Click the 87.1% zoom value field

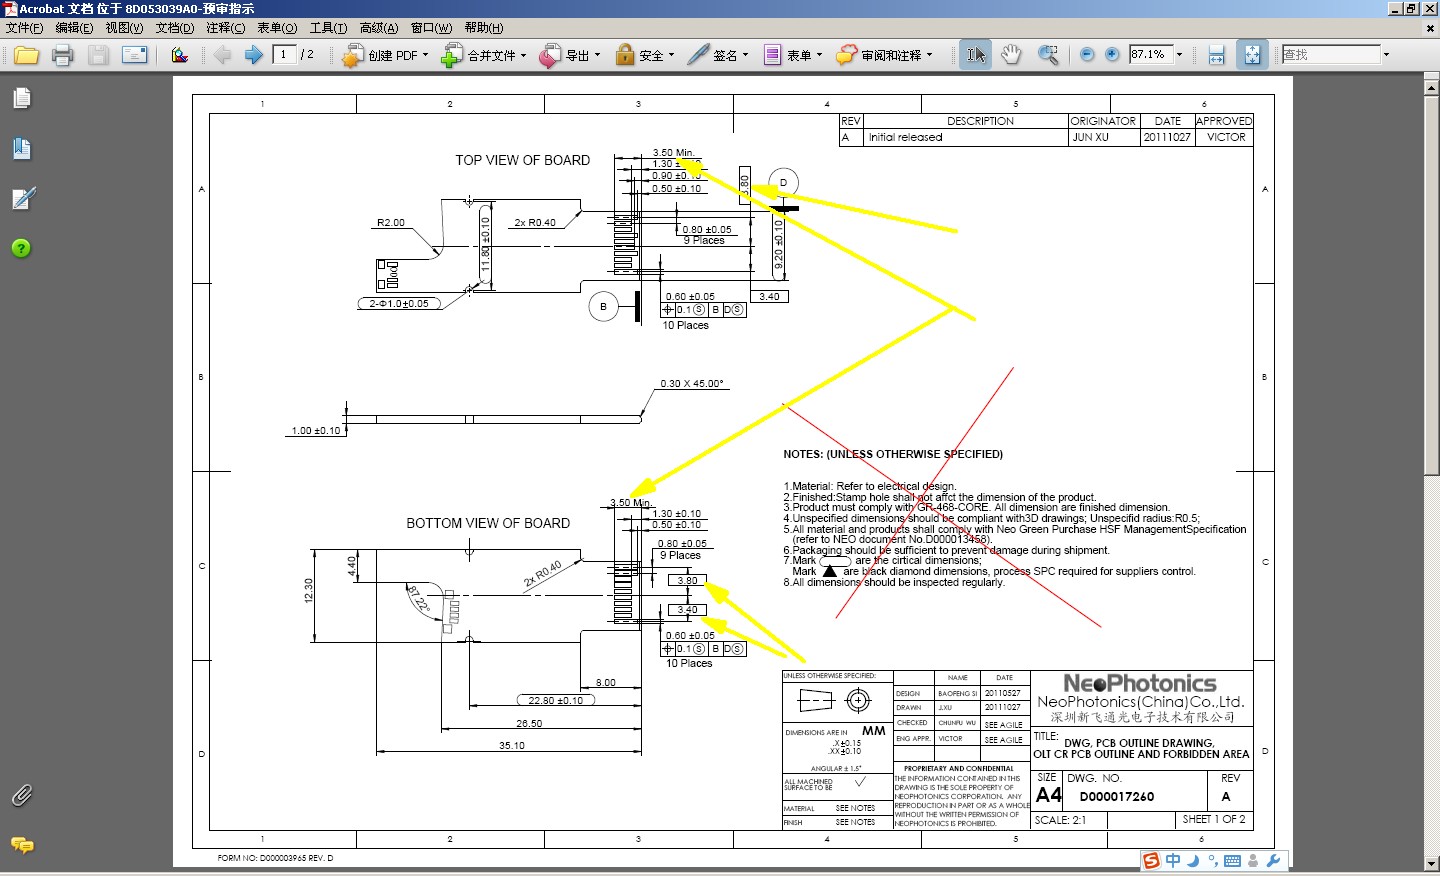[1150, 54]
